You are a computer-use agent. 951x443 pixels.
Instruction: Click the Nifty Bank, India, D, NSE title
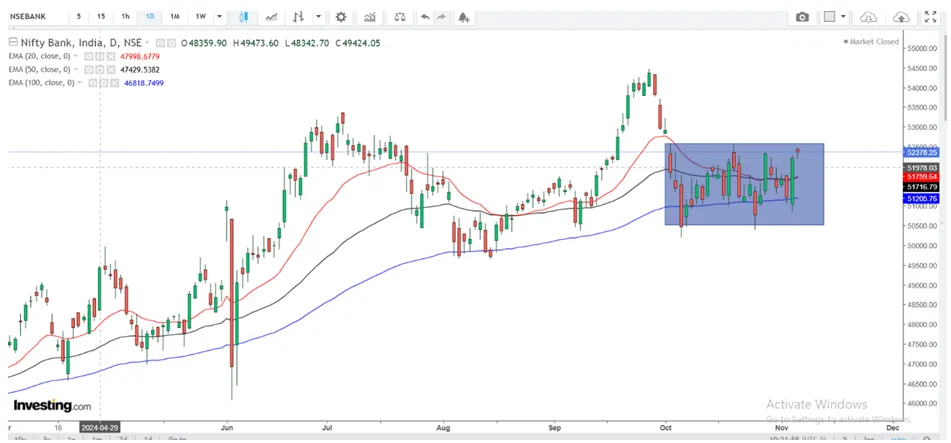point(81,42)
